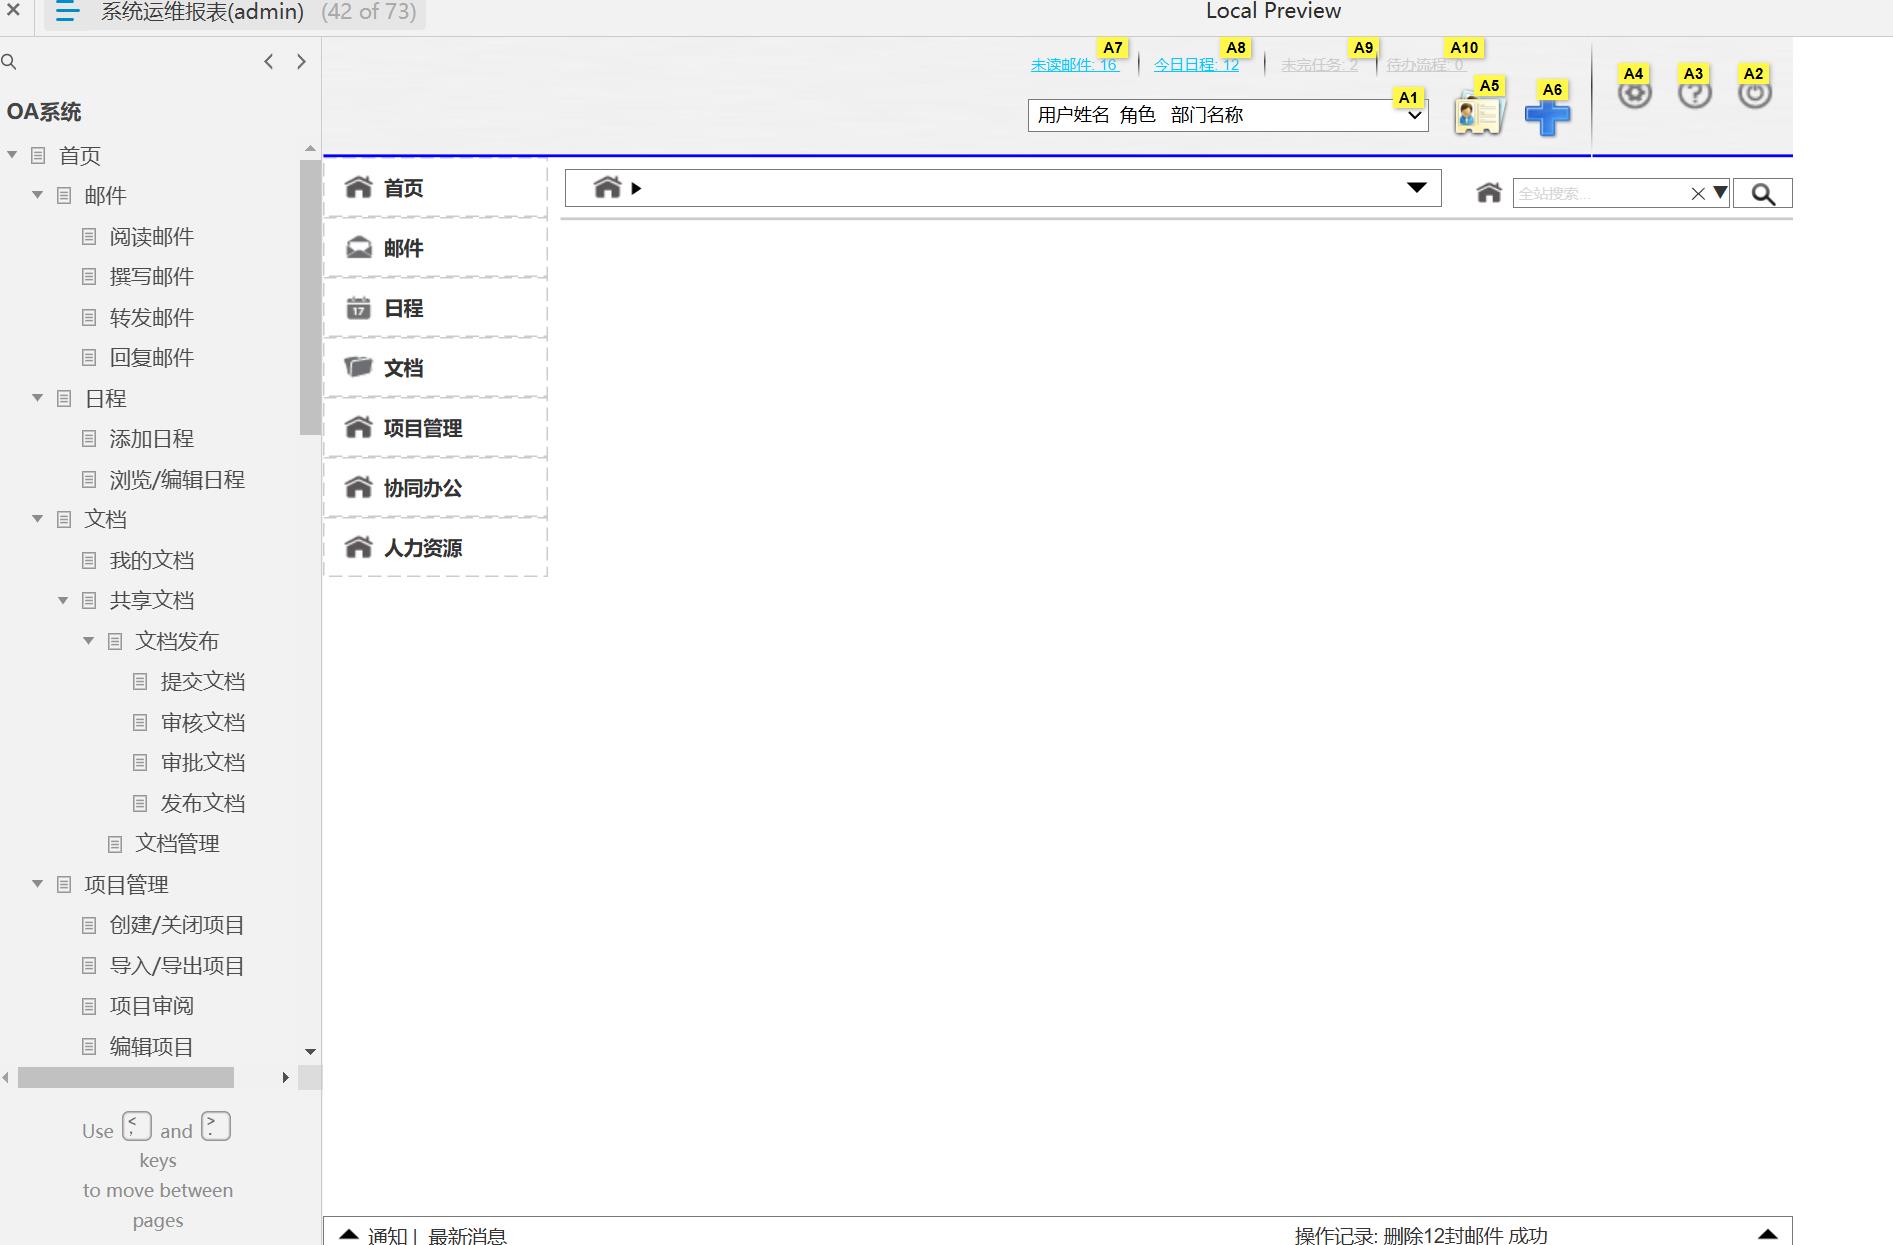Select the 浏览/编辑日程 page in tree
Viewport: 1893px width, 1245px height.
(176, 479)
